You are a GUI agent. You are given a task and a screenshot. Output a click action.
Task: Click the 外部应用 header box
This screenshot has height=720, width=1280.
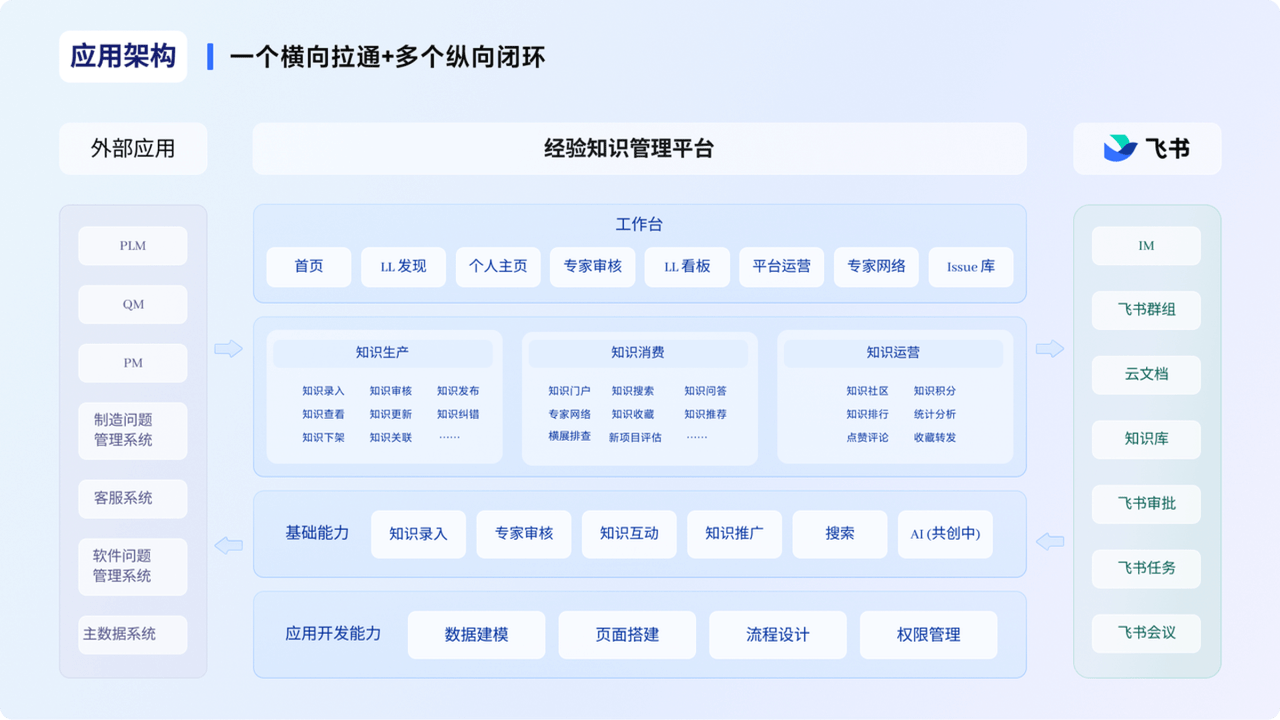(133, 149)
